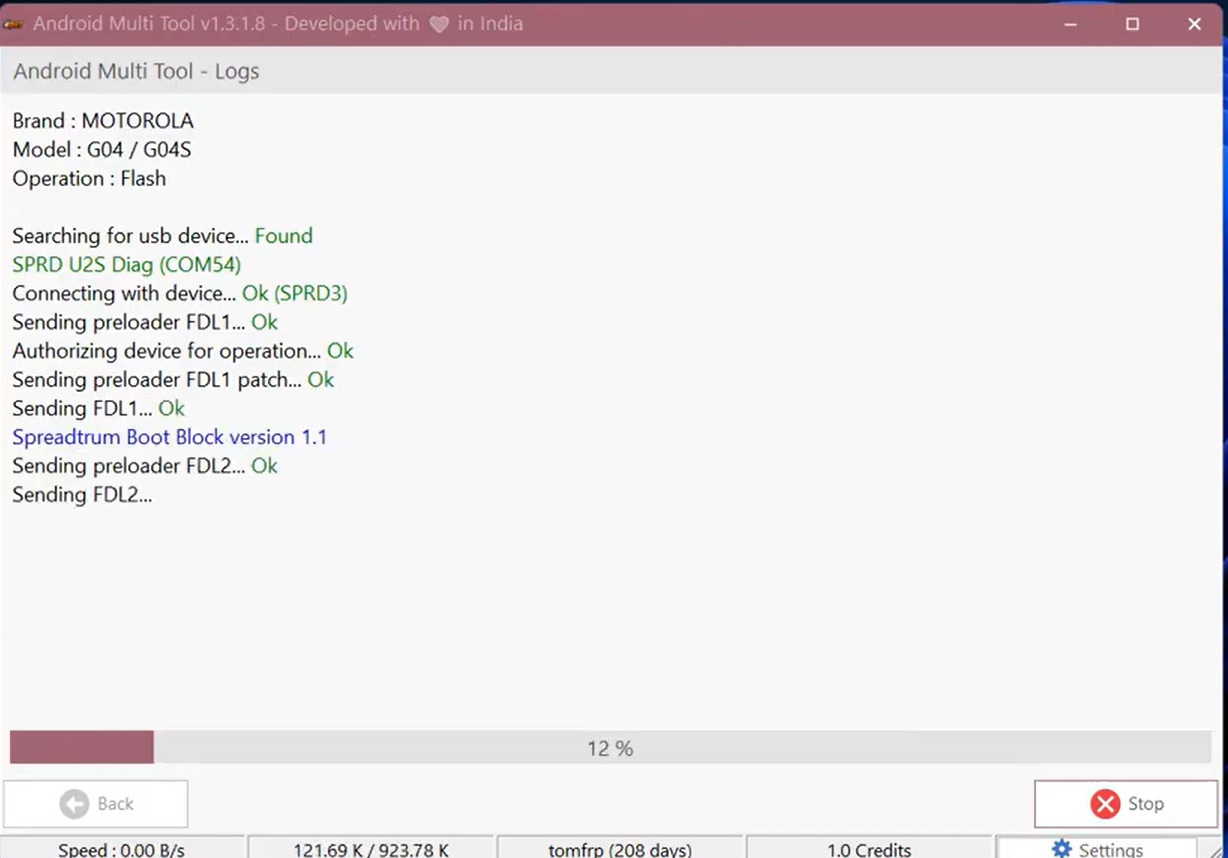Click the tomfrp (208 days) account status
Image resolution: width=1228 pixels, height=858 pixels.
(x=620, y=849)
